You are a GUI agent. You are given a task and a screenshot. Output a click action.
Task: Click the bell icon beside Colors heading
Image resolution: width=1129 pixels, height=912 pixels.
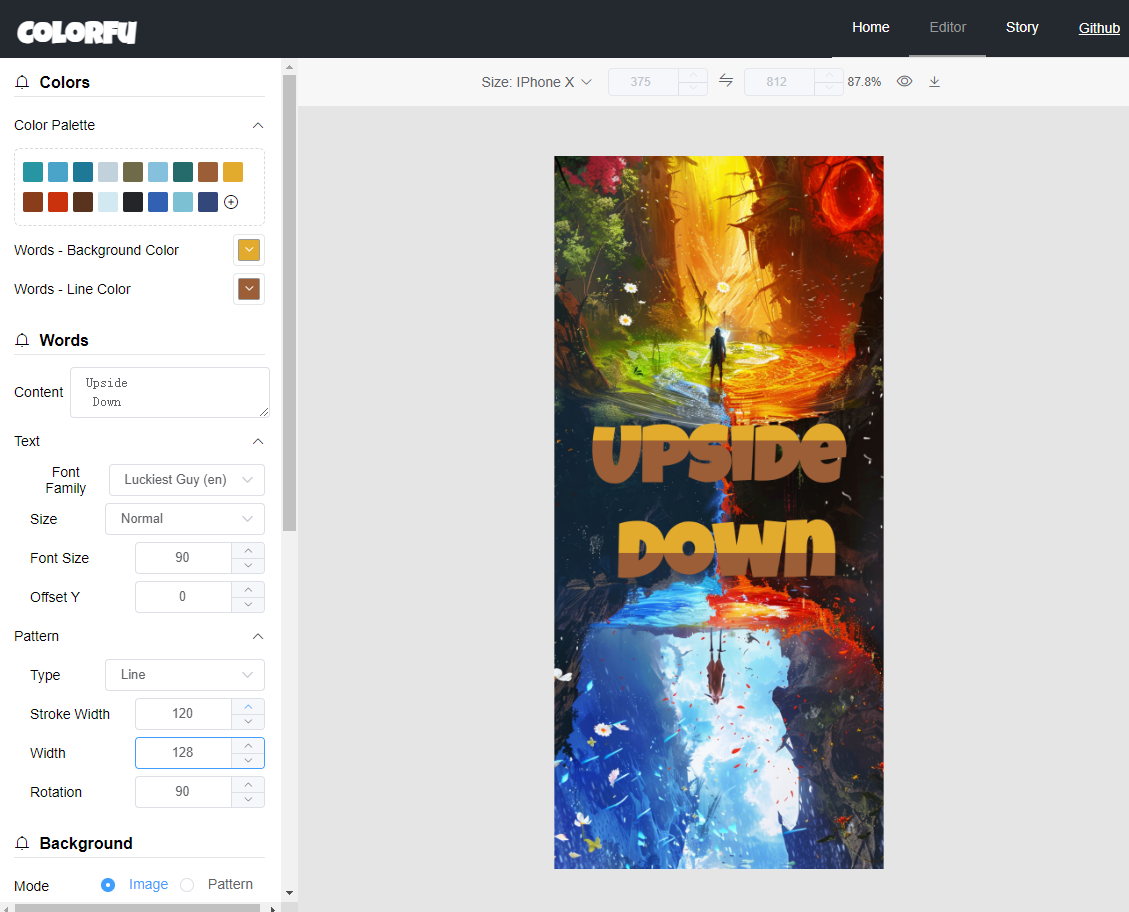[x=22, y=82]
